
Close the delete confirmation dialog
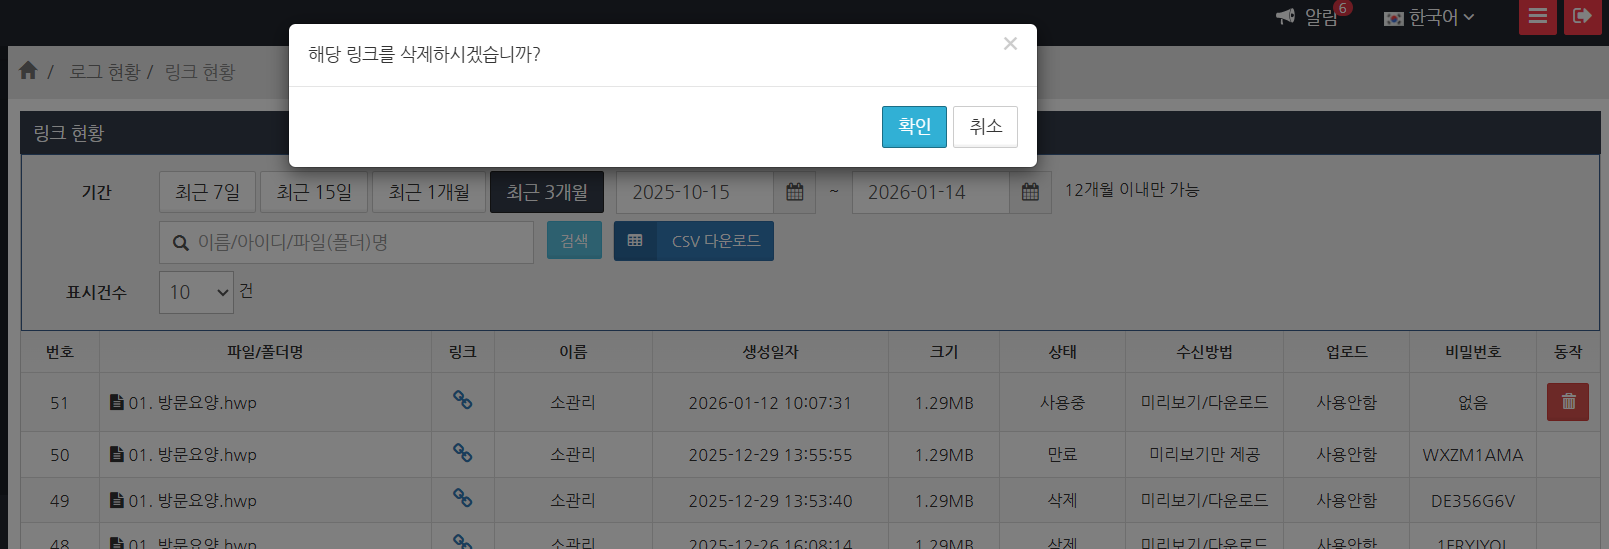point(1010,44)
